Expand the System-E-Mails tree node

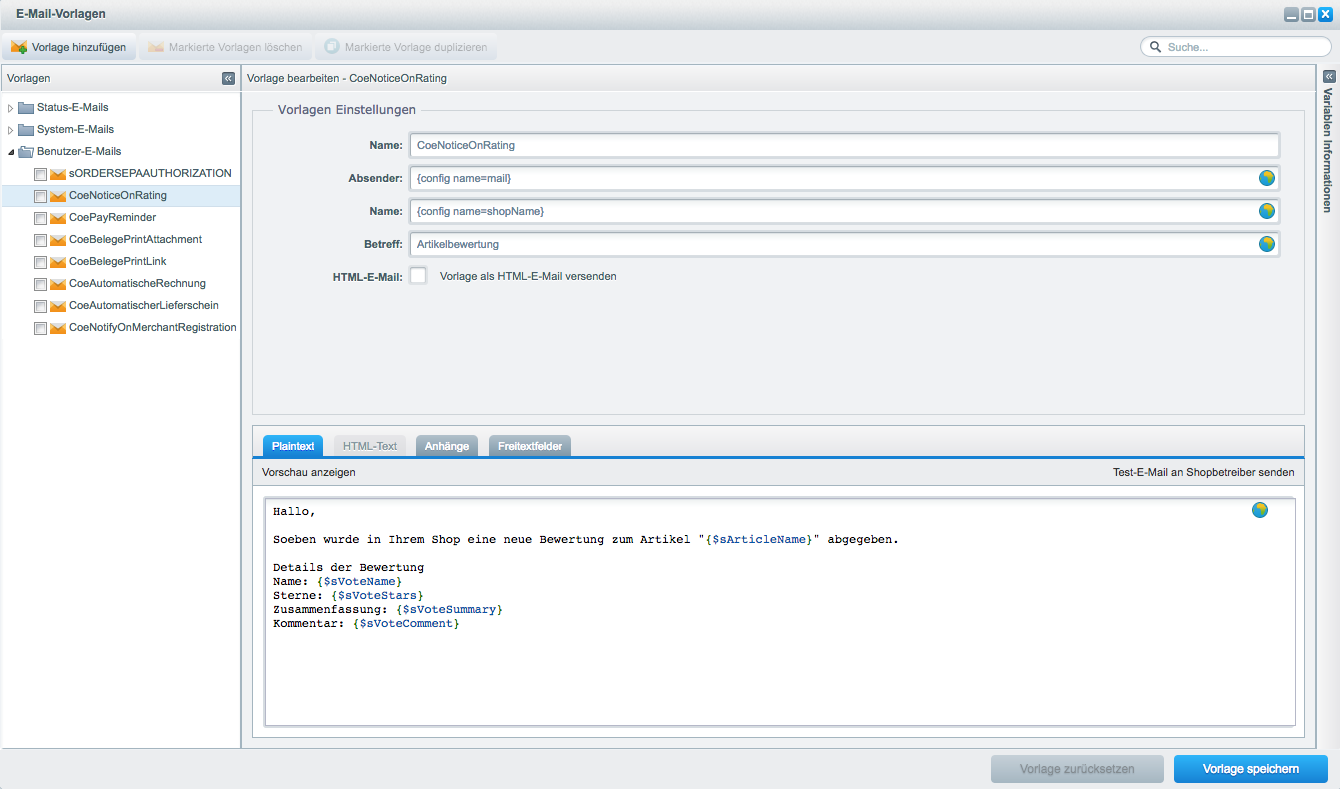tap(11, 130)
